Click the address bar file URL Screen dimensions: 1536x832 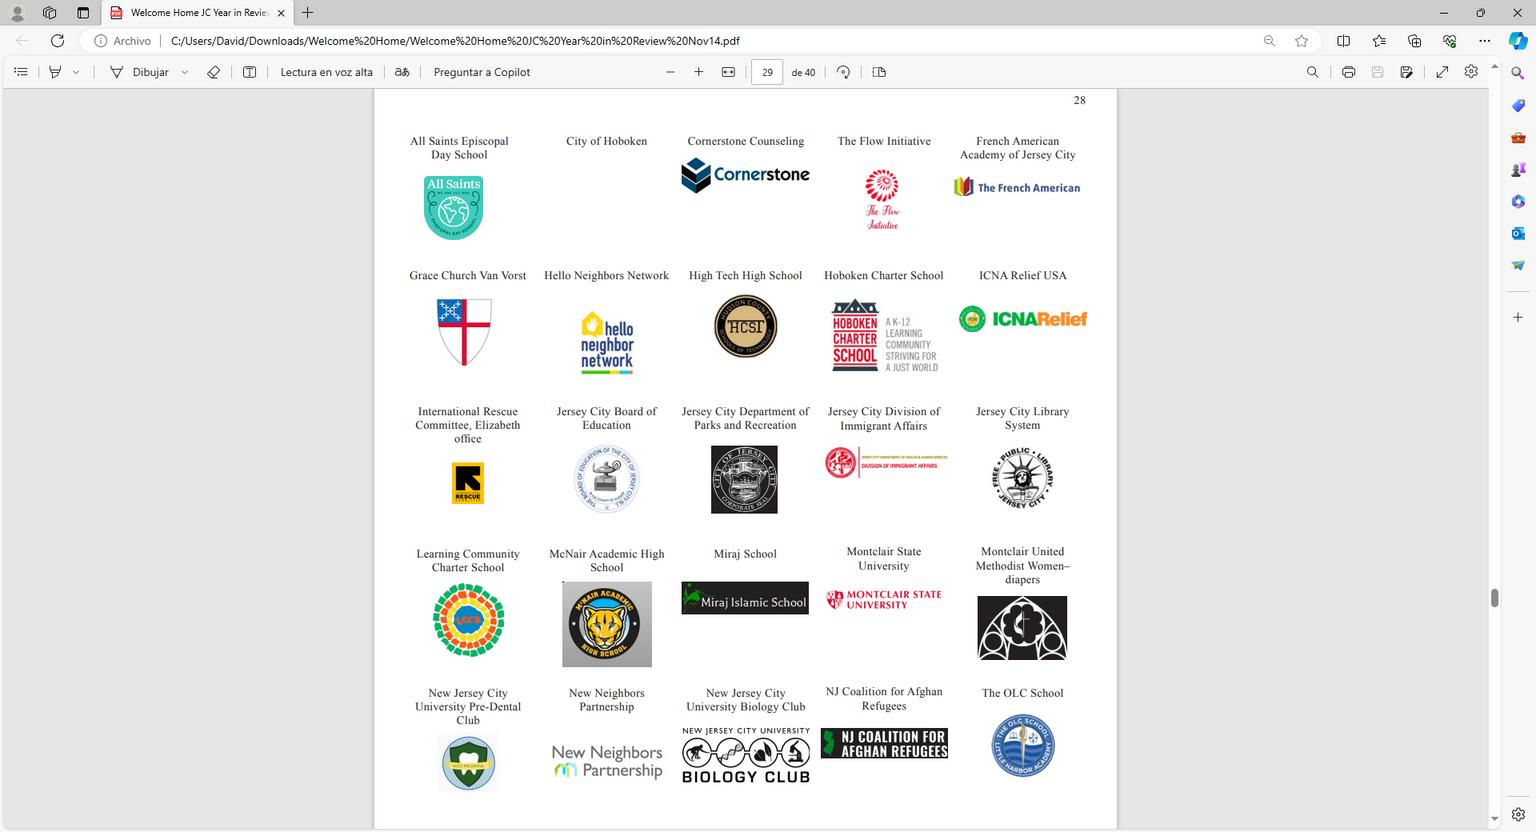pyautogui.click(x=455, y=41)
